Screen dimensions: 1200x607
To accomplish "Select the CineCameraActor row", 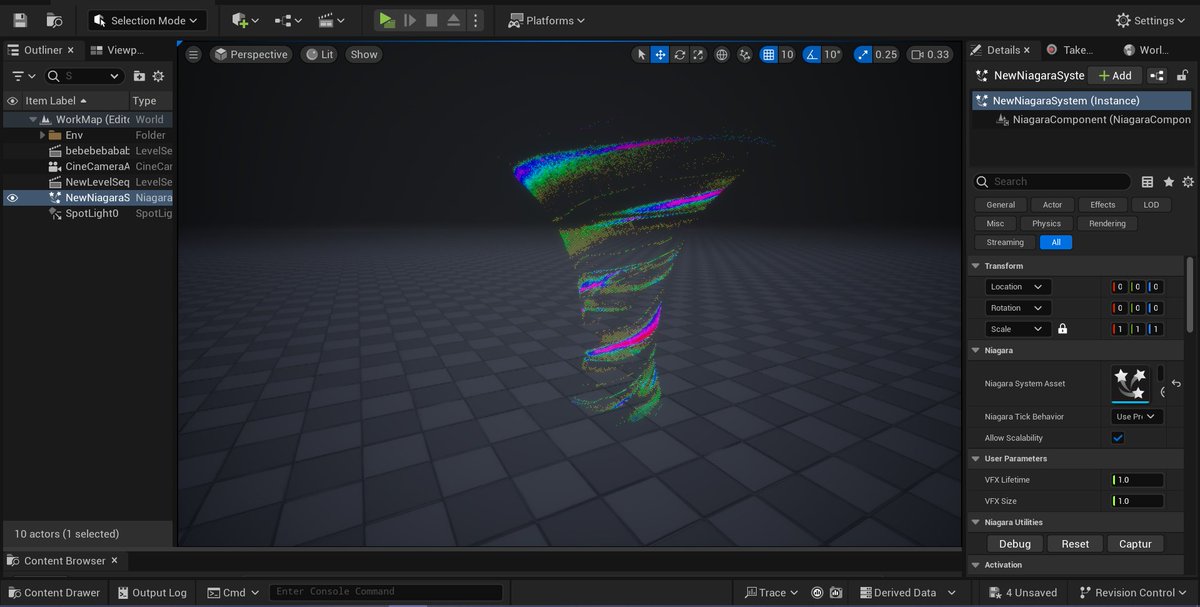I will coord(87,166).
